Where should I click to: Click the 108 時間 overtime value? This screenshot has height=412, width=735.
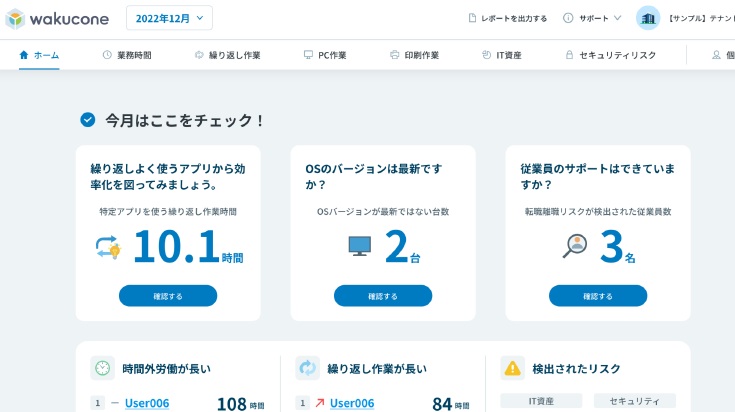click(240, 404)
